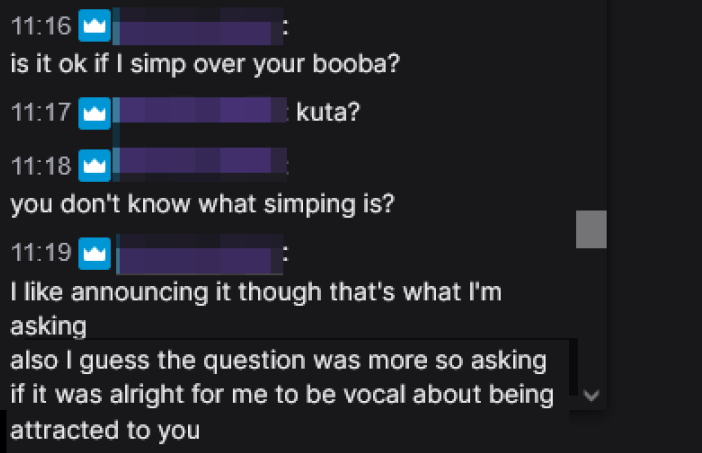Click the username before the "kuta?" message
The image size is (702, 453).
click(200, 112)
